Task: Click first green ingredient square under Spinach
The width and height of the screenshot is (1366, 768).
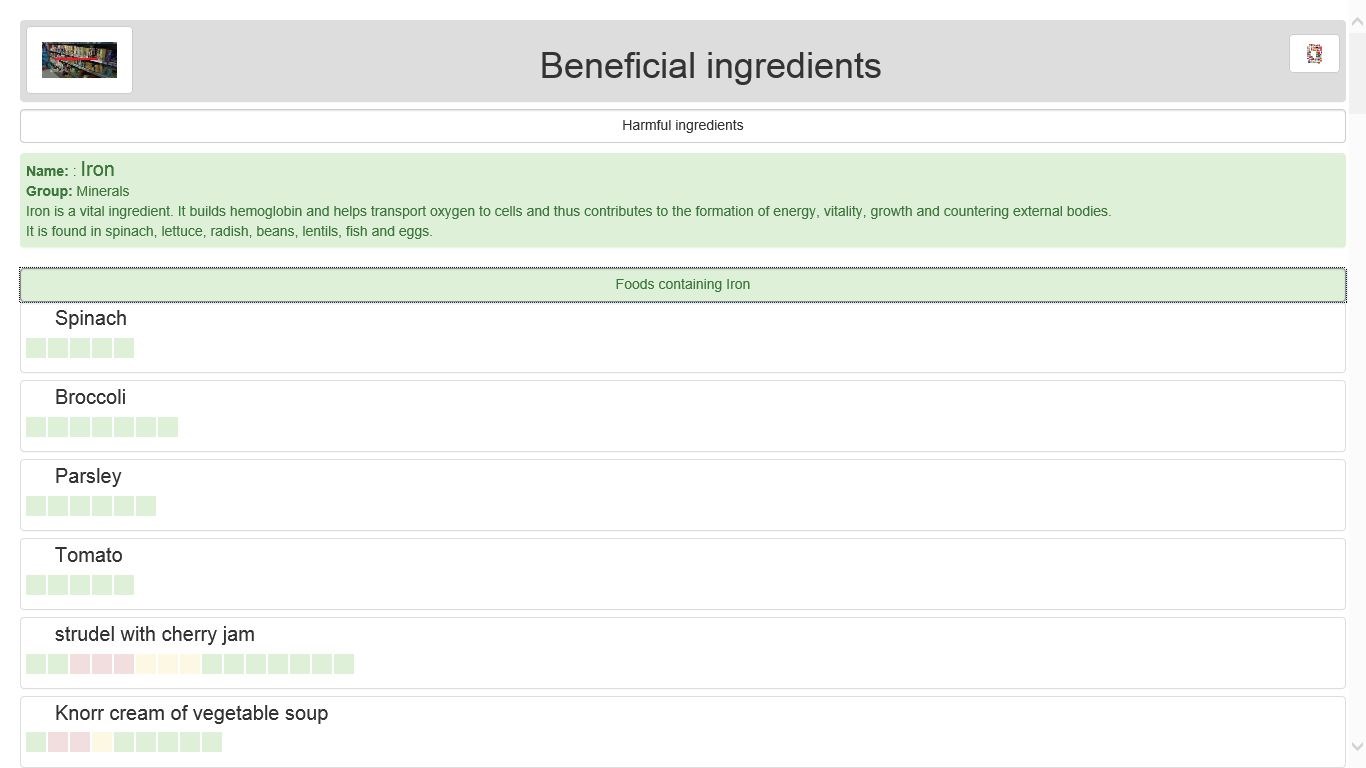Action: click(36, 348)
